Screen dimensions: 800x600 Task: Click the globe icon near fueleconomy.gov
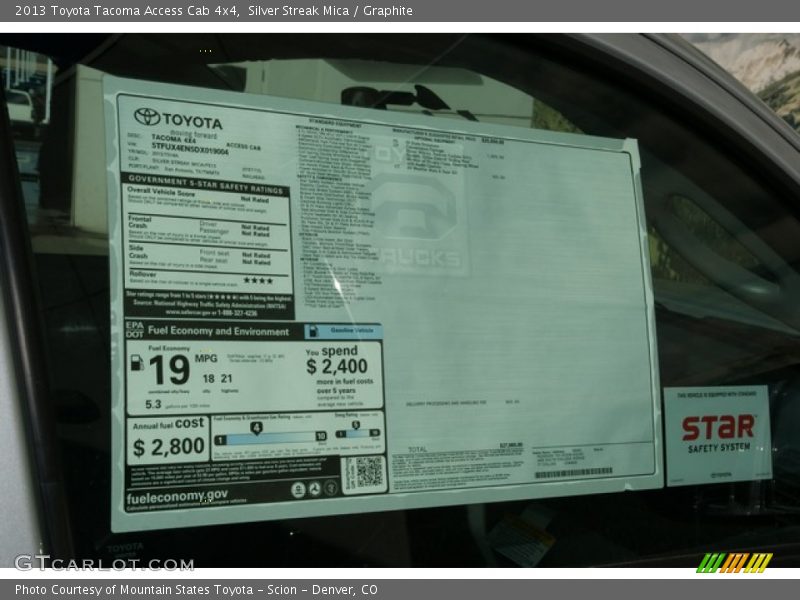point(299,489)
